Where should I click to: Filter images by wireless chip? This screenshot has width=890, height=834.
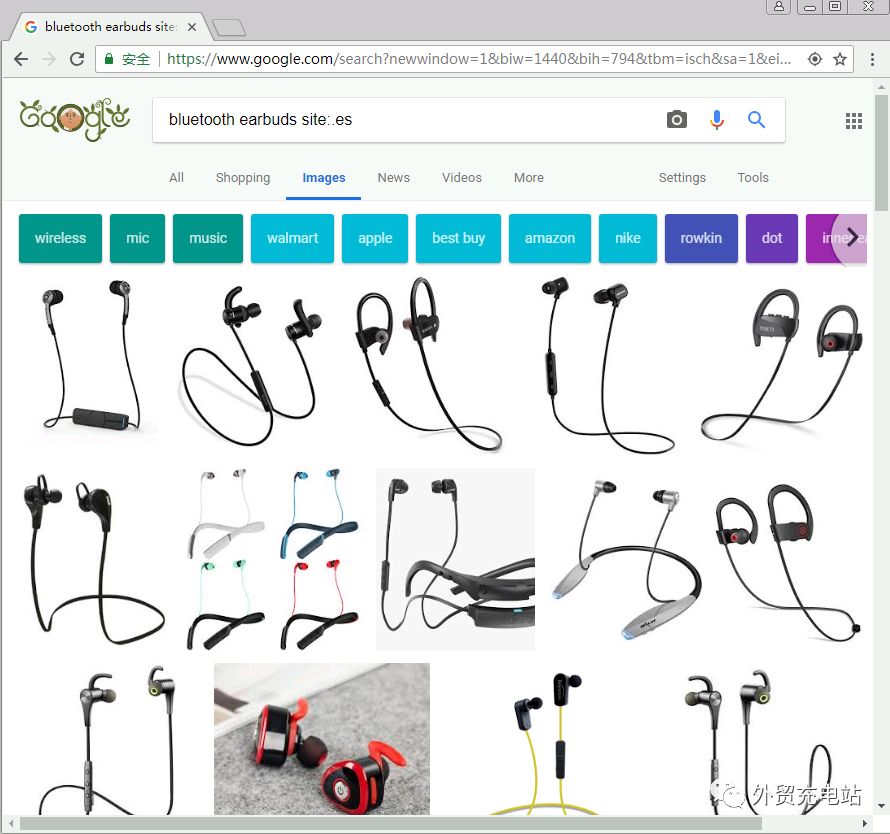[x=60, y=238]
